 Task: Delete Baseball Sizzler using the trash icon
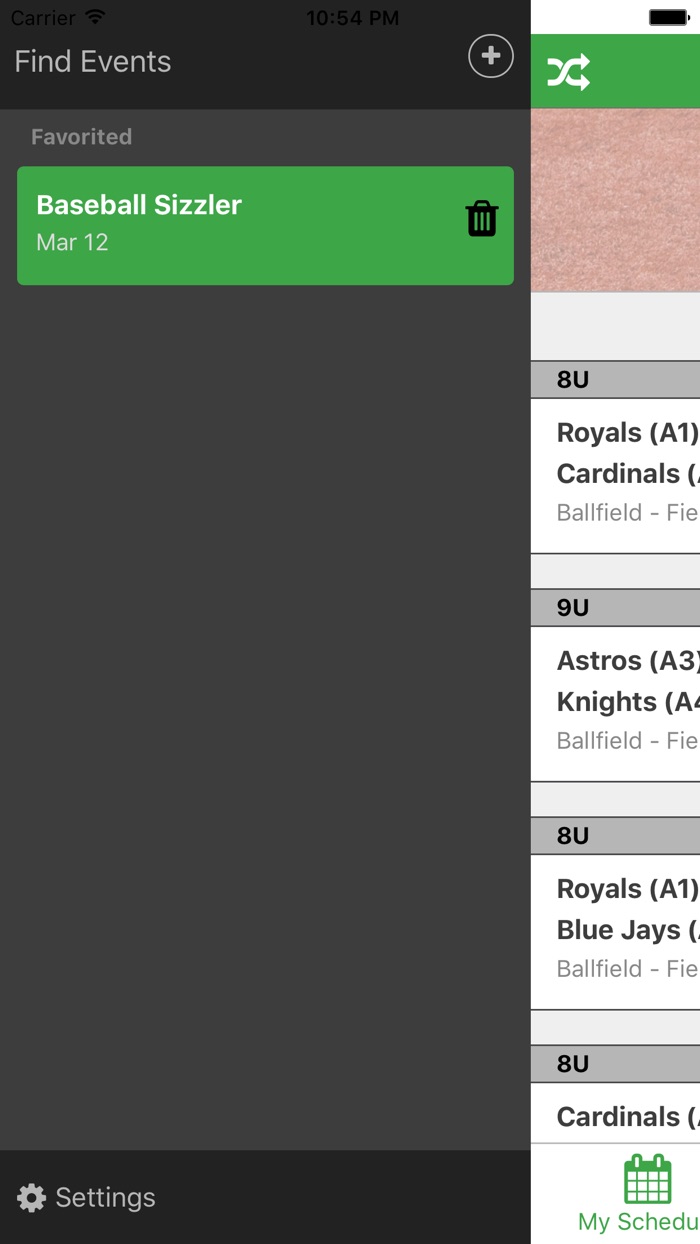click(x=482, y=217)
